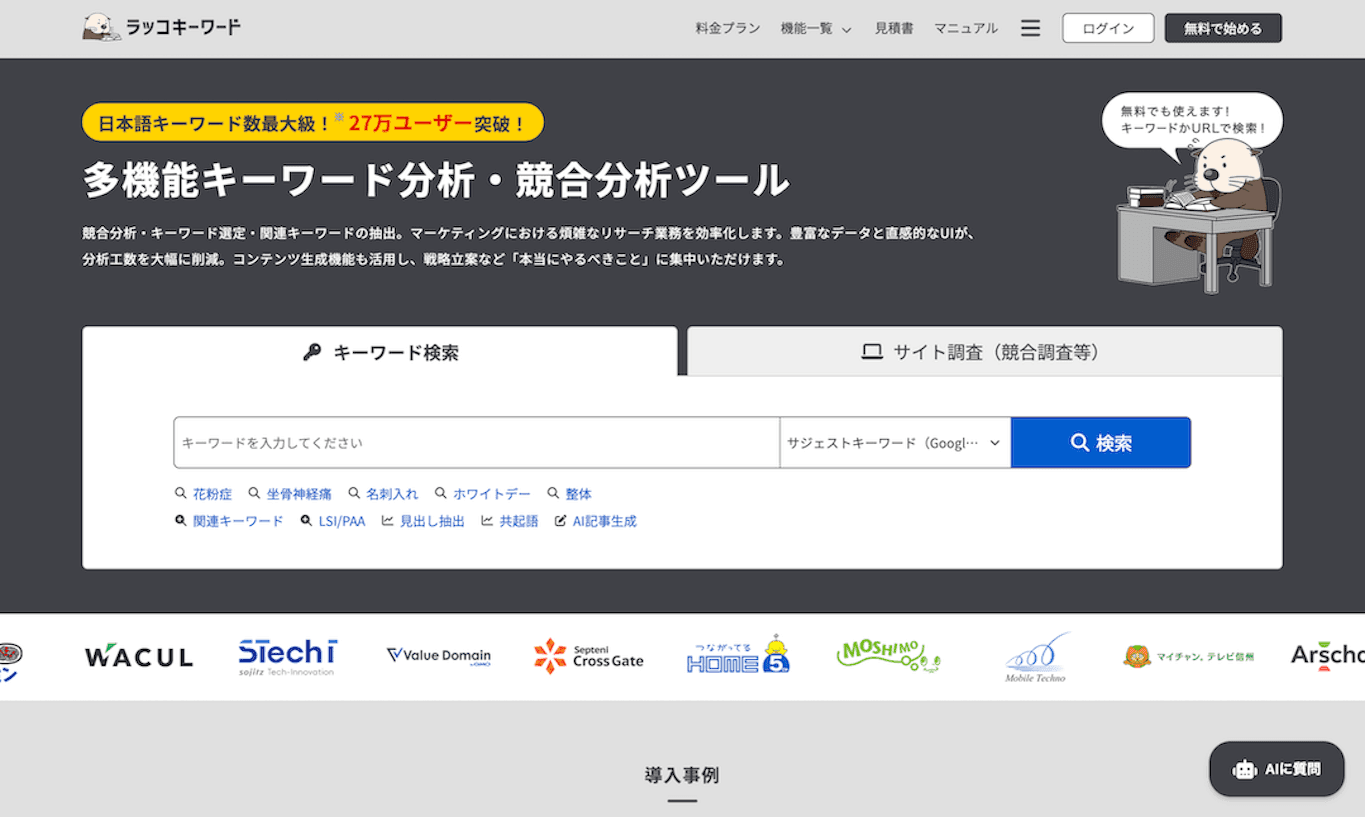1365x817 pixels.
Task: Open the hamburger menu icon
Action: tap(1030, 28)
